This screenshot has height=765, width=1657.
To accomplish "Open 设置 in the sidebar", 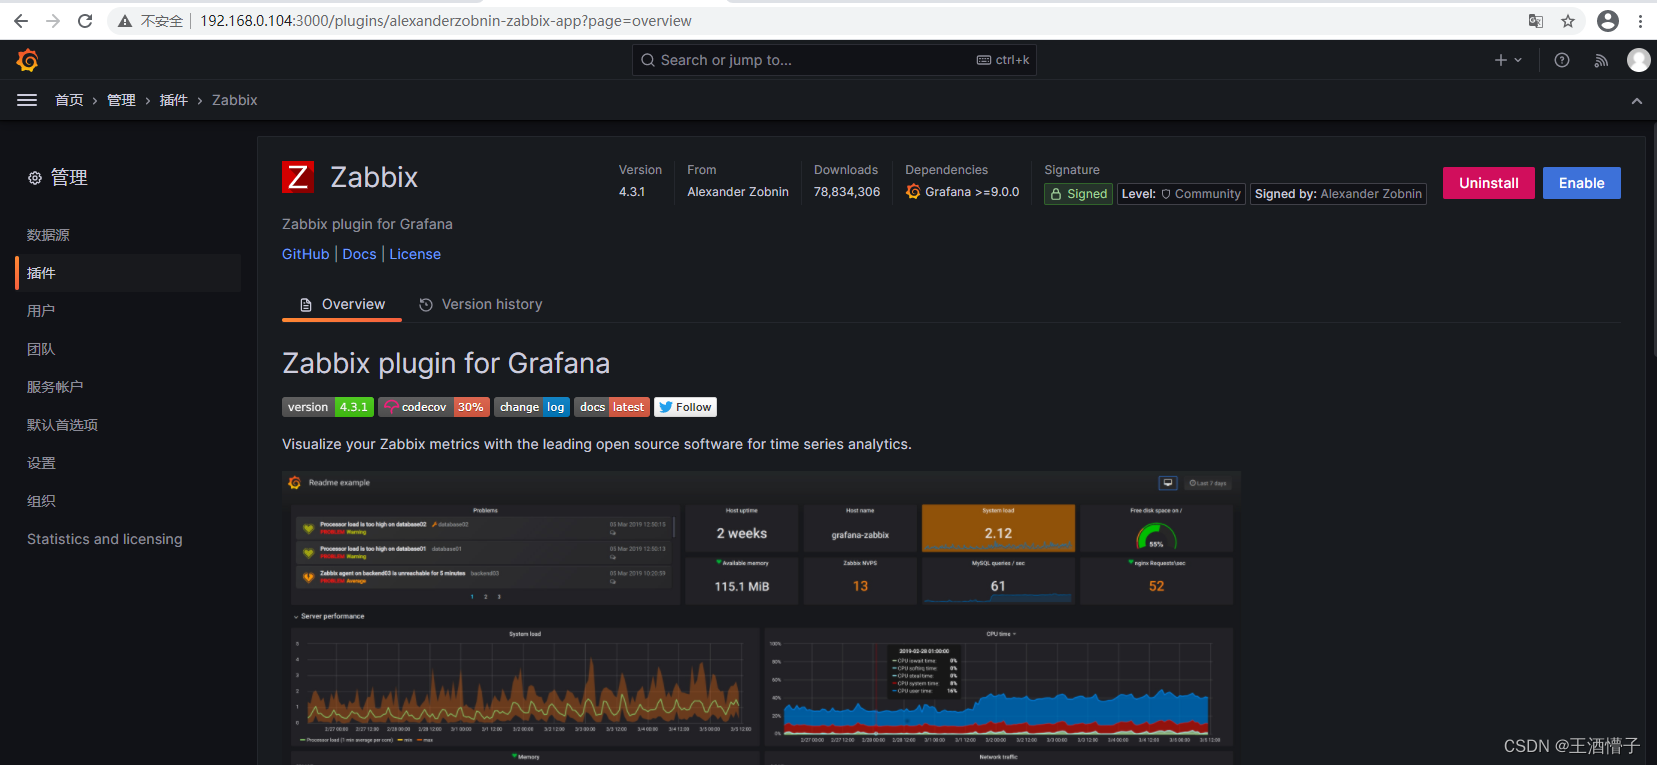I will click(128, 463).
